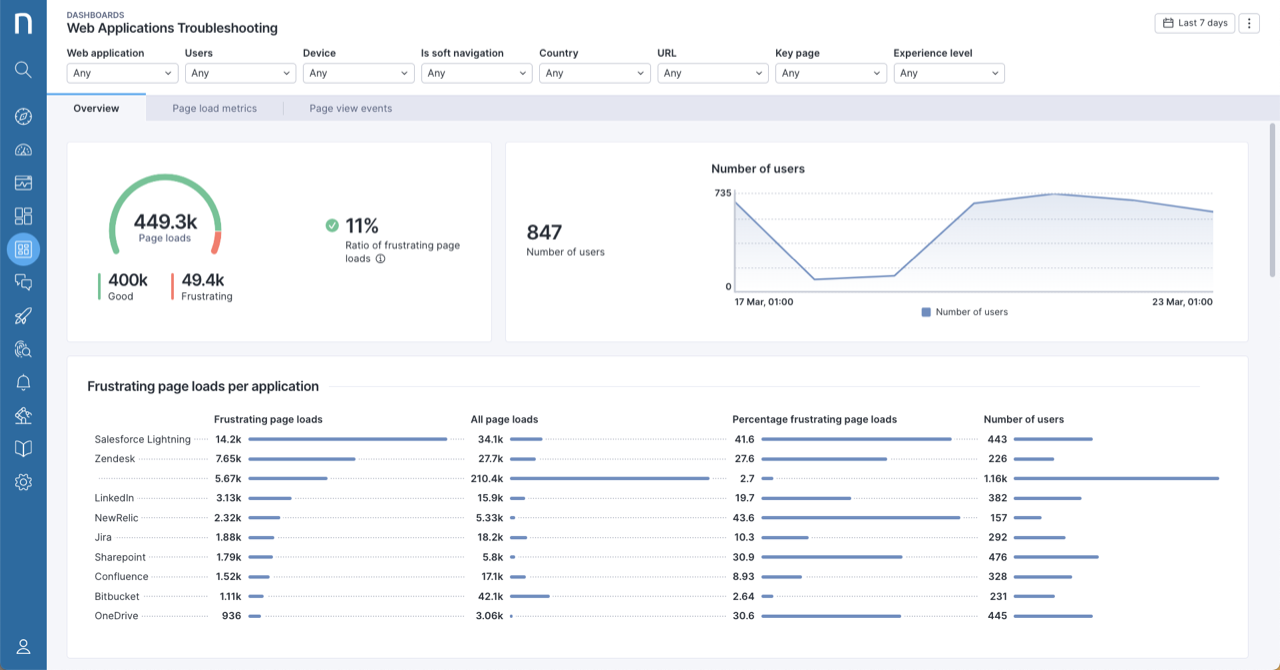Open the settings gear icon
The height and width of the screenshot is (670, 1280).
coord(23,482)
